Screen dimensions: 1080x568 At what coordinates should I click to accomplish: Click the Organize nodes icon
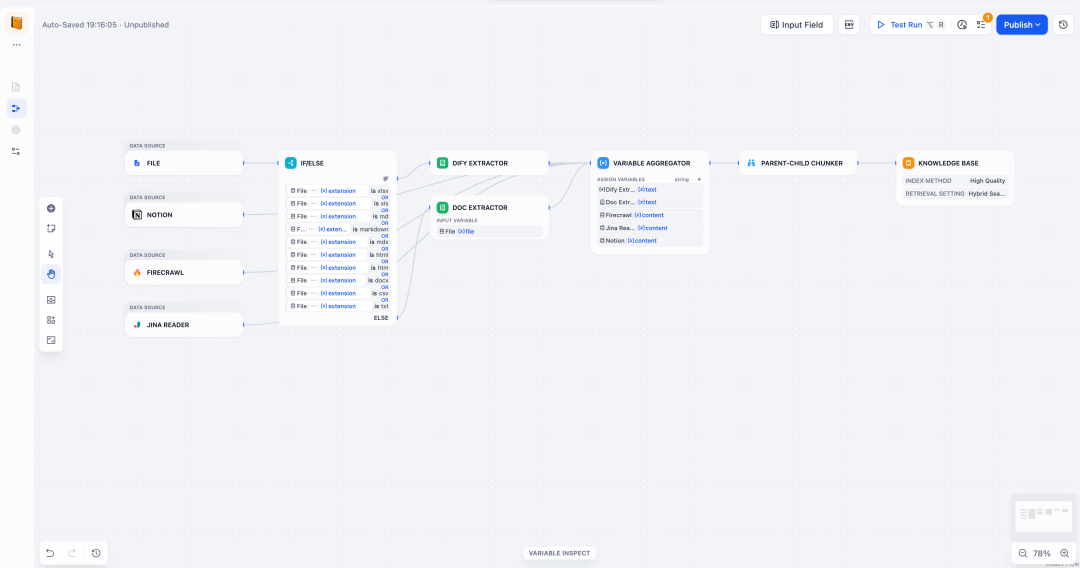pyautogui.click(x=51, y=320)
